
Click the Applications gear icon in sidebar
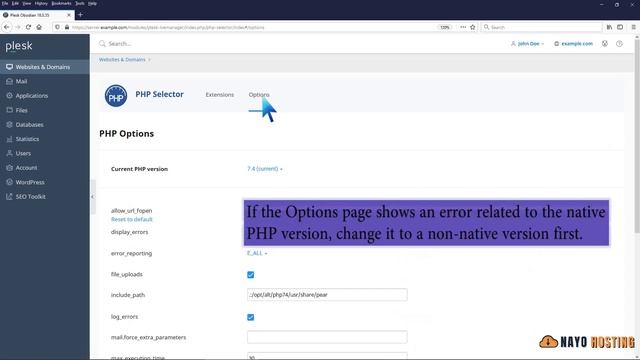click(x=9, y=96)
